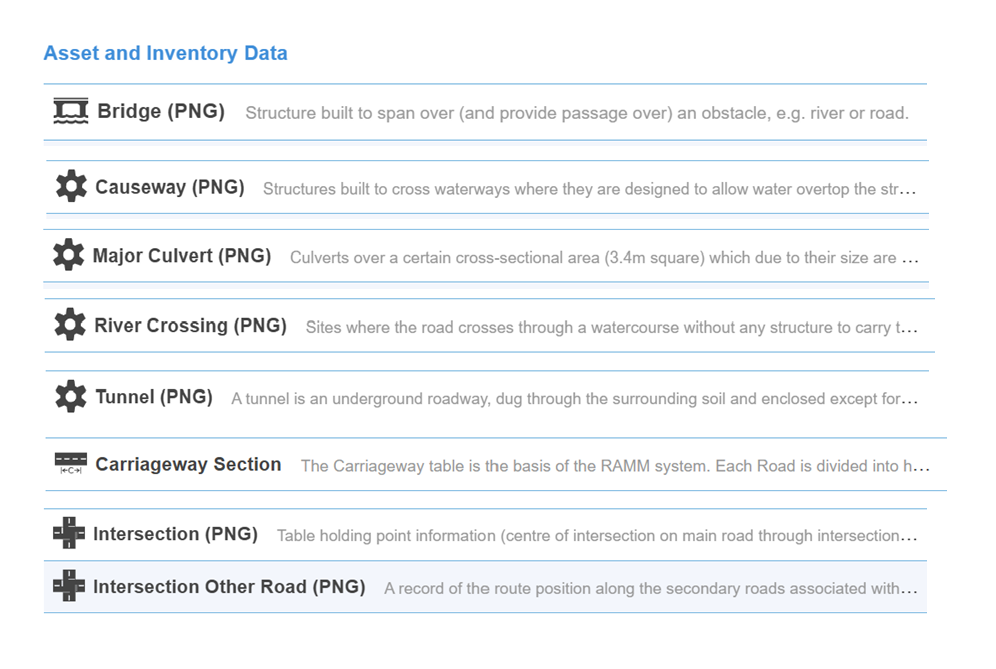Select Major Culvert (PNG) title

(x=182, y=256)
